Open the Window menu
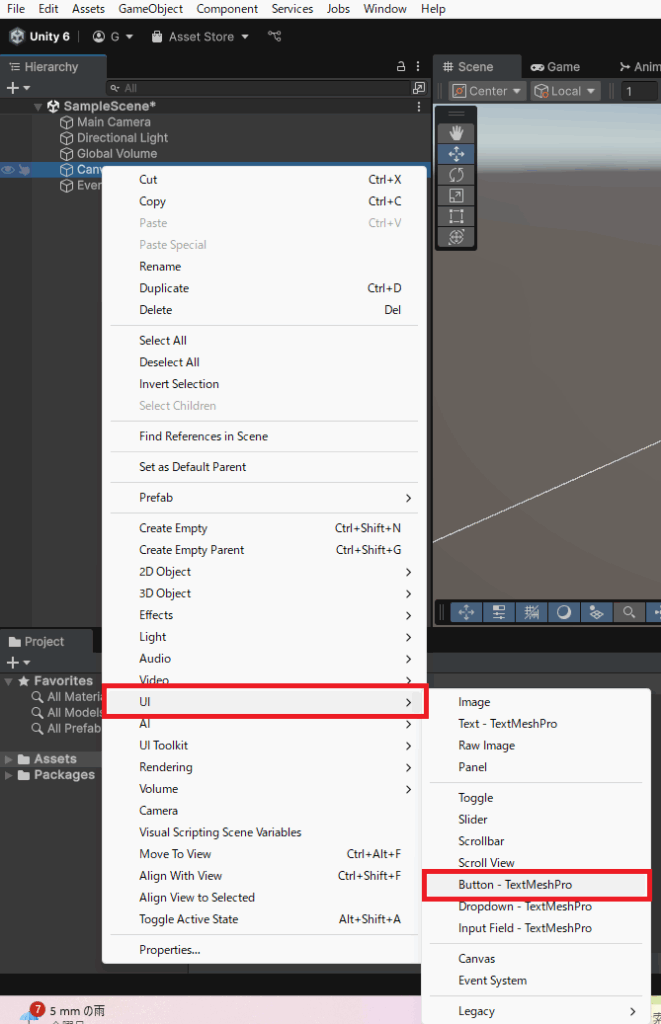The image size is (661, 1024). coord(385,8)
